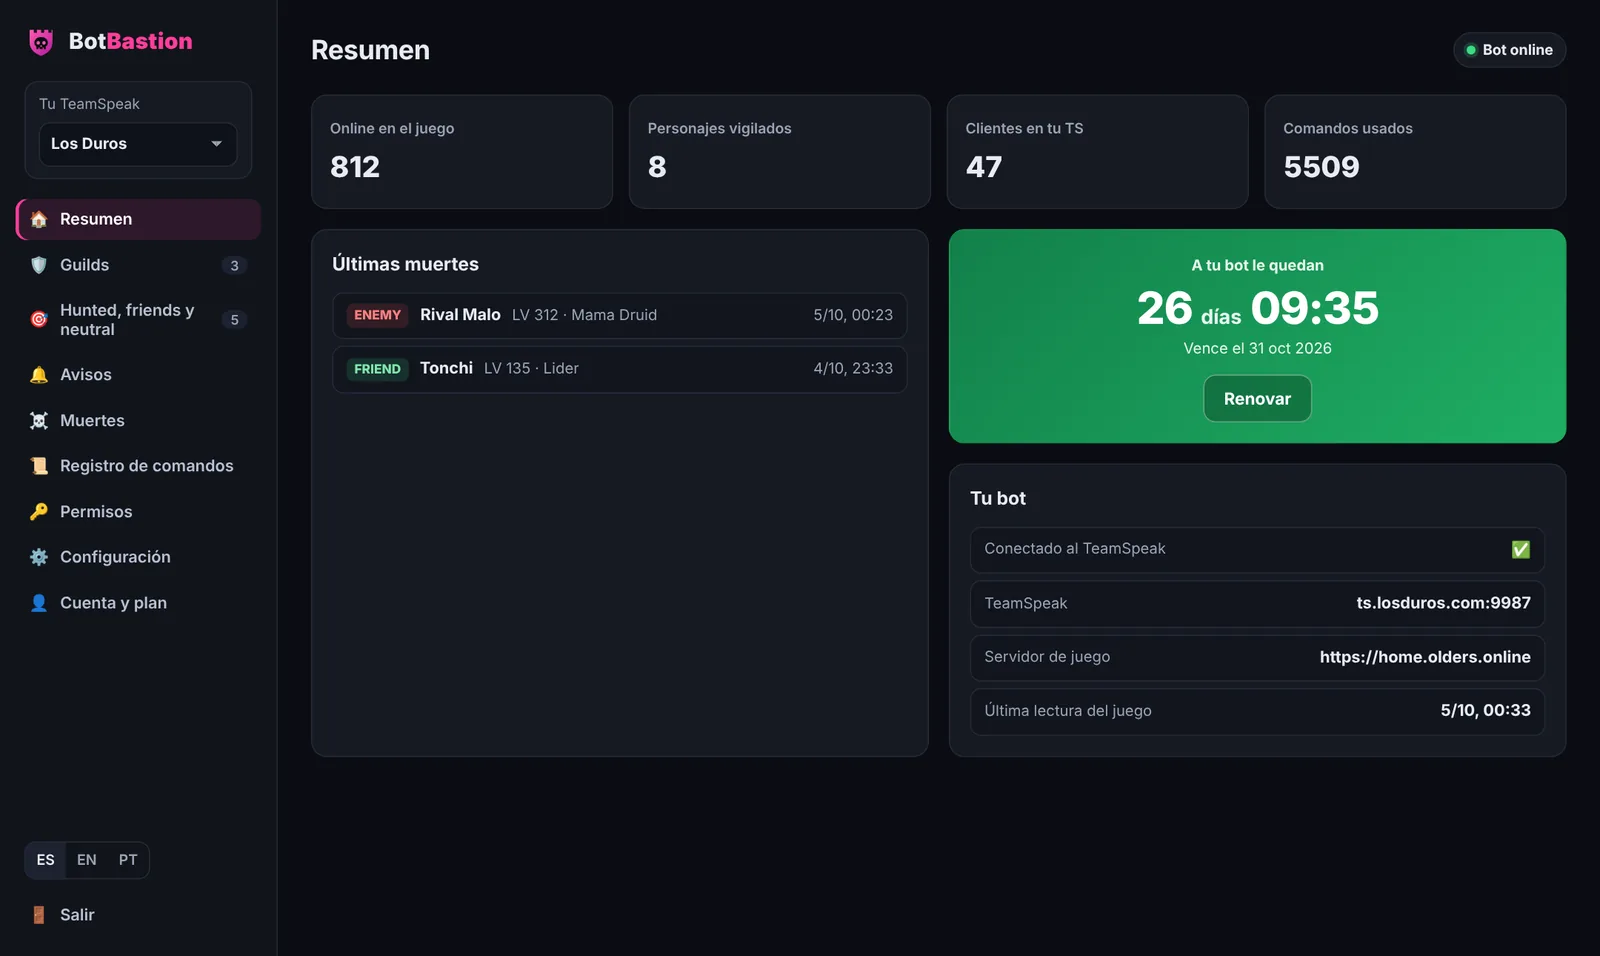Viewport: 1600px width, 956px height.
Task: Switch language to ES
Action: tap(46, 860)
